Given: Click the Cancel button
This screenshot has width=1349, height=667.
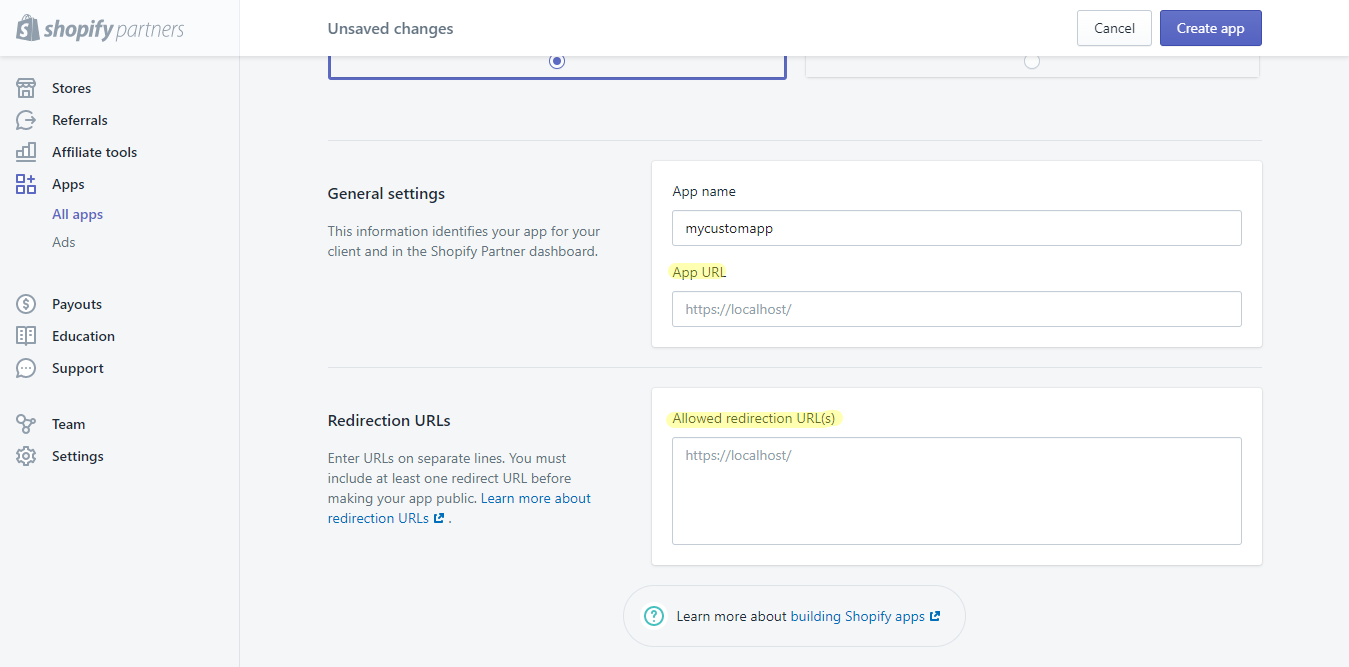Looking at the screenshot, I should [x=1114, y=28].
